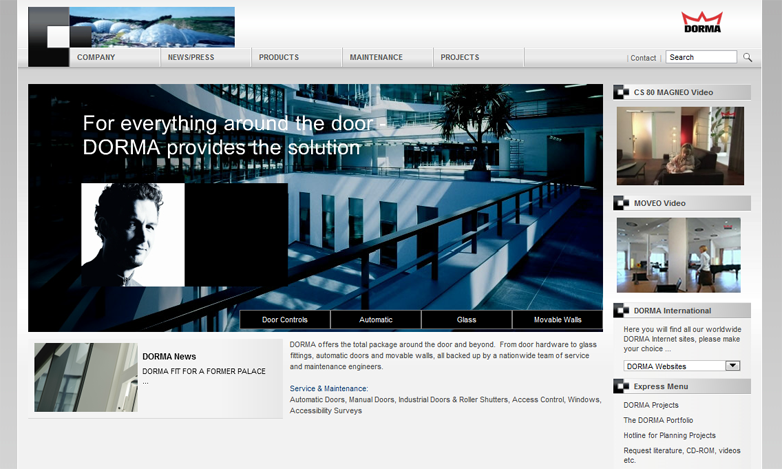Click the MOVEO Video title
This screenshot has height=469, width=782.
pyautogui.click(x=659, y=203)
